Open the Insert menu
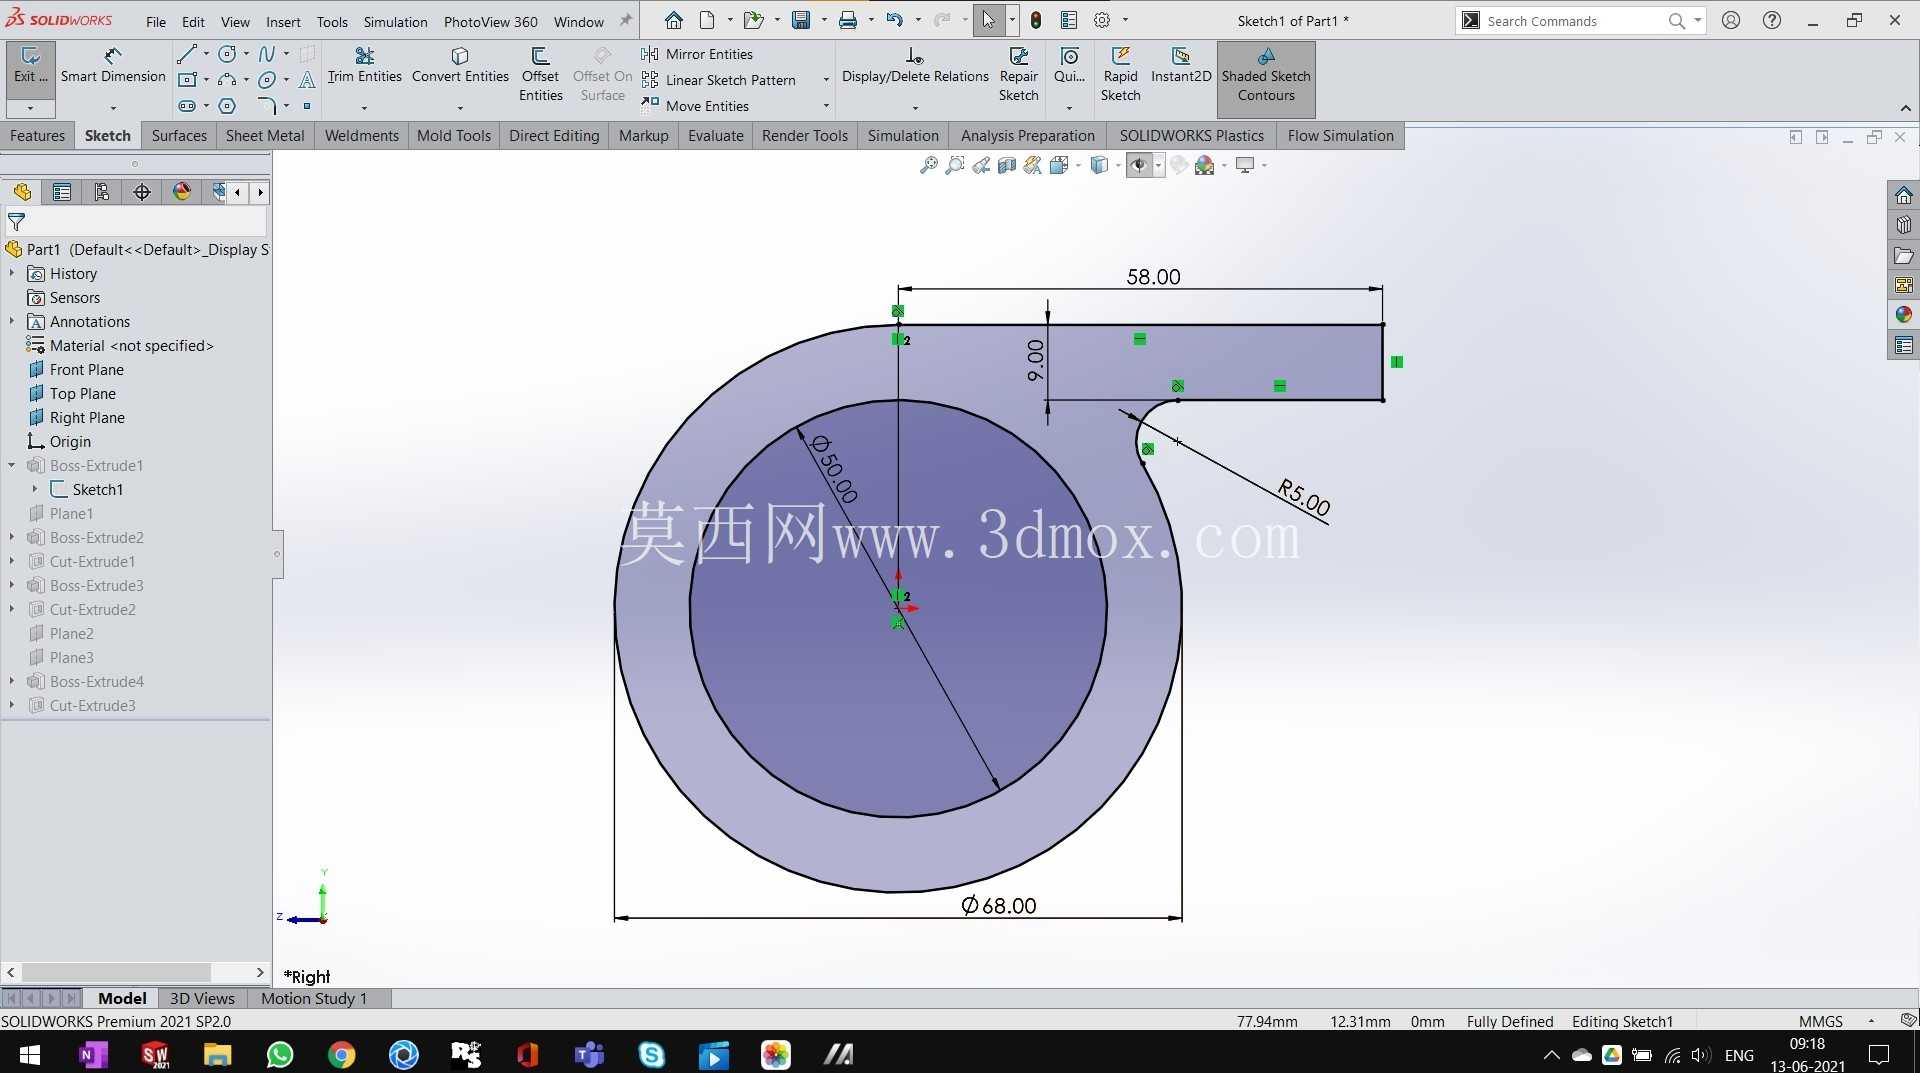The height and width of the screenshot is (1073, 1920). 283,21
